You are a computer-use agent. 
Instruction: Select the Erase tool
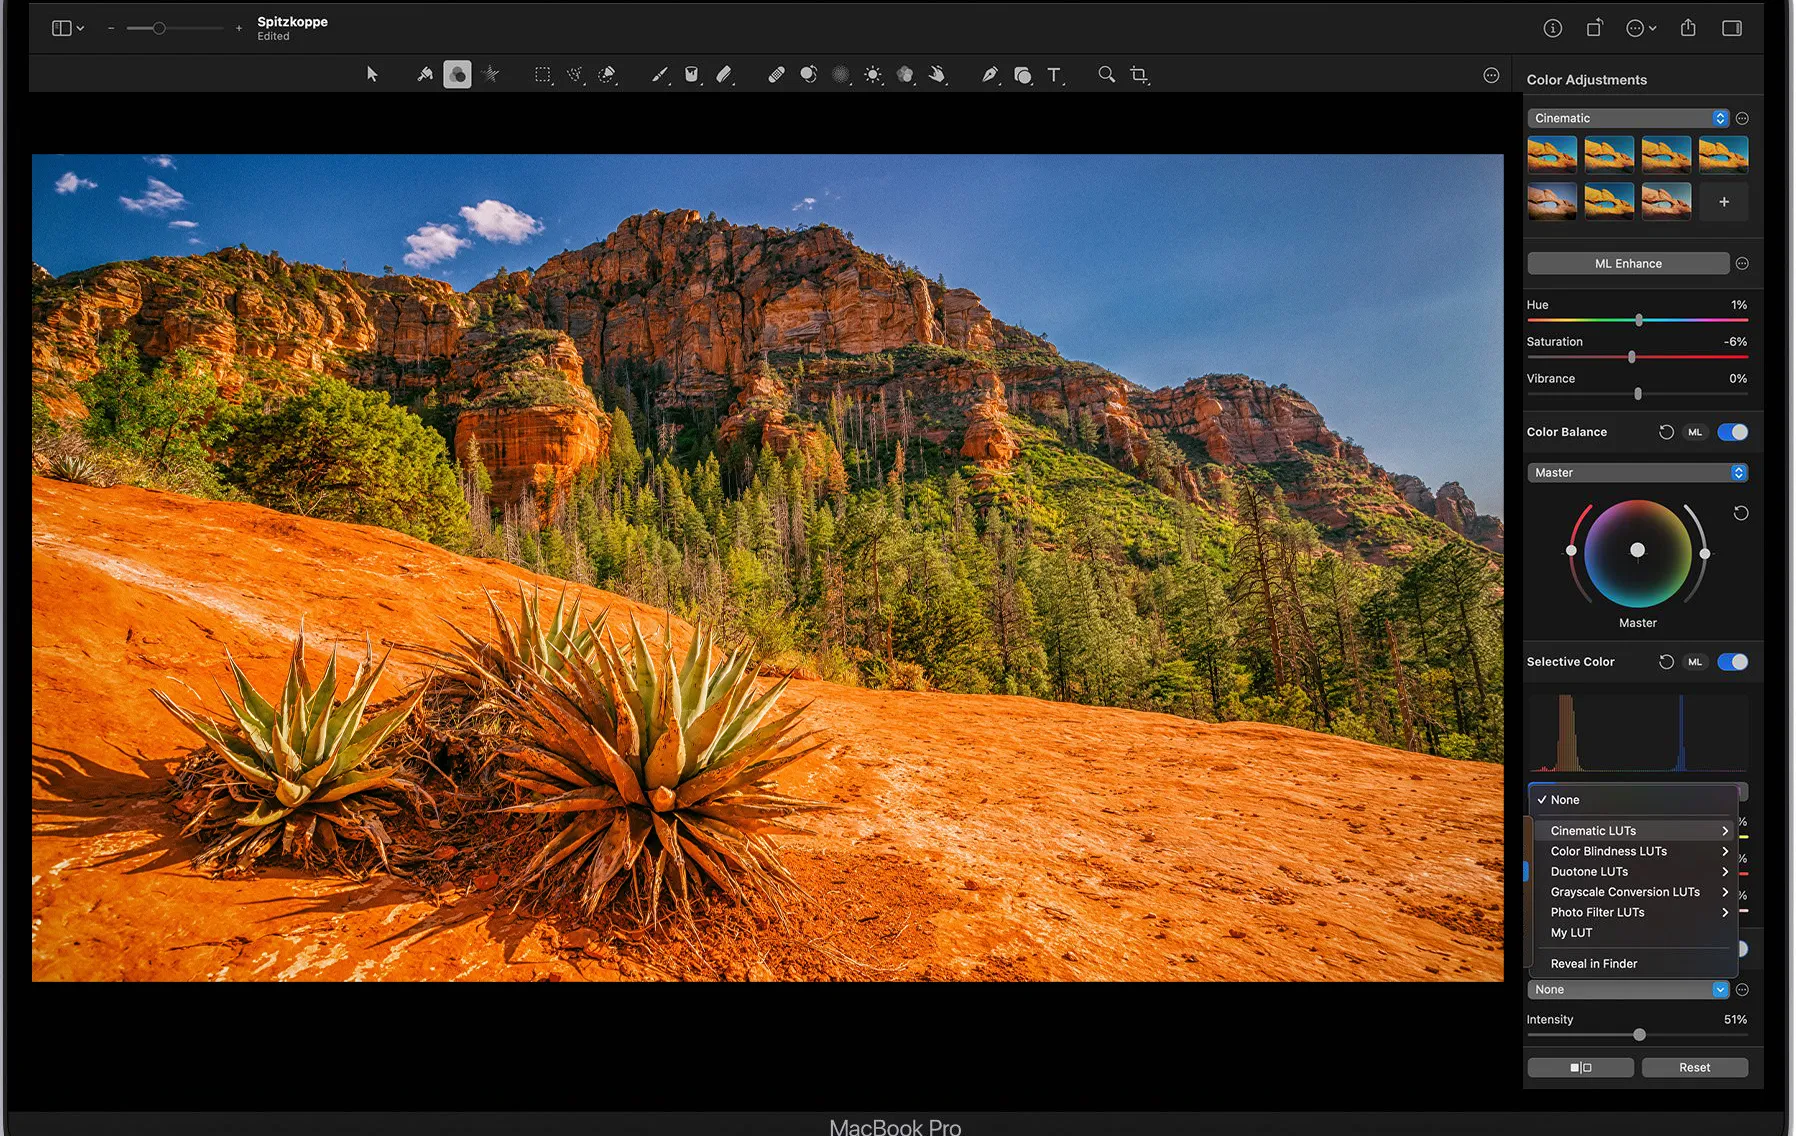tap(726, 74)
